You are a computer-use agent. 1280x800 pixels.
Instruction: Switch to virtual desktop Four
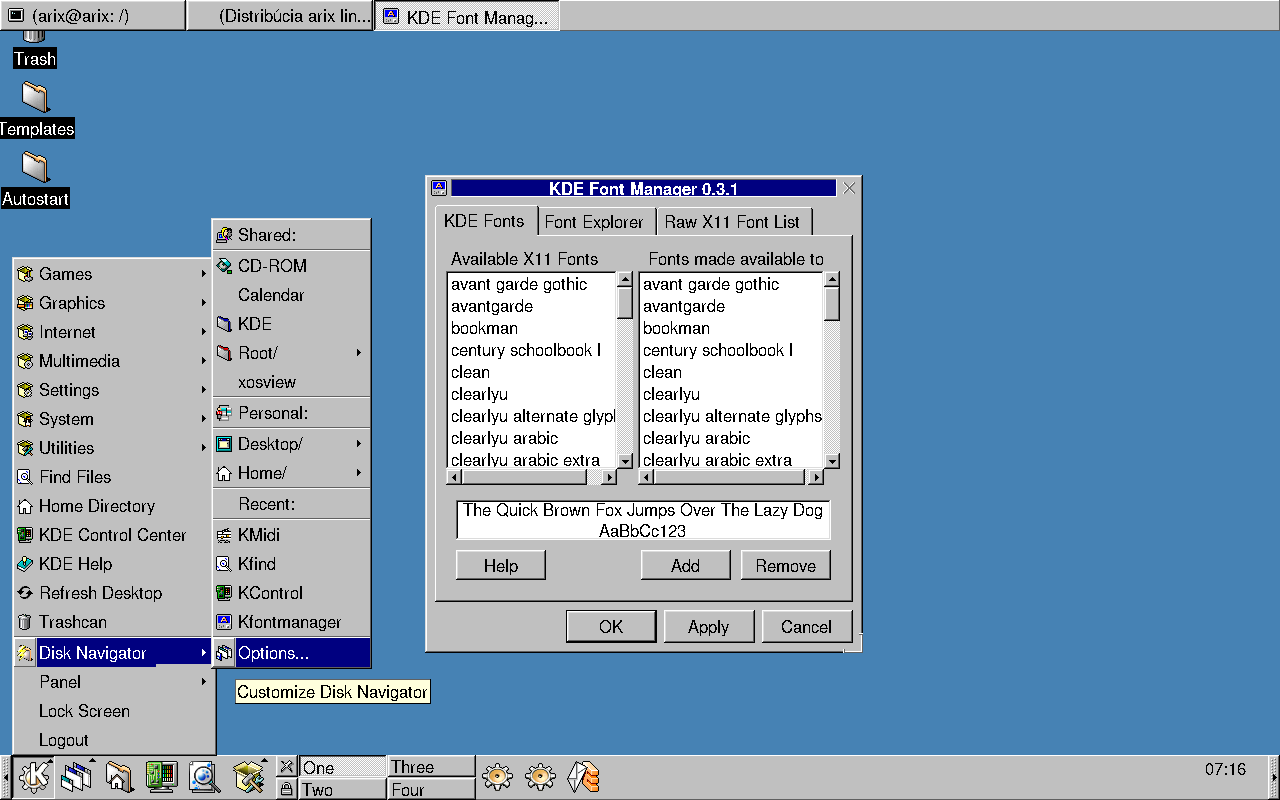(x=431, y=789)
